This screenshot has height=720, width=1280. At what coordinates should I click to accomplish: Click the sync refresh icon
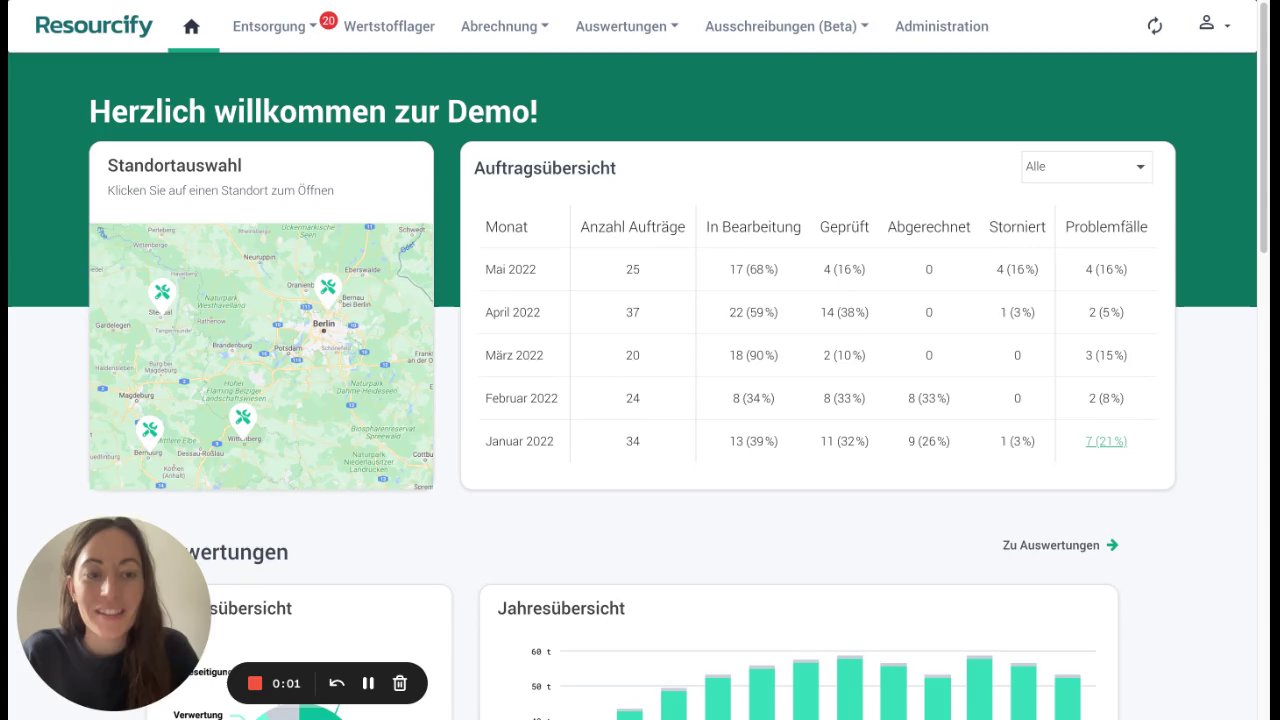pyautogui.click(x=1155, y=26)
